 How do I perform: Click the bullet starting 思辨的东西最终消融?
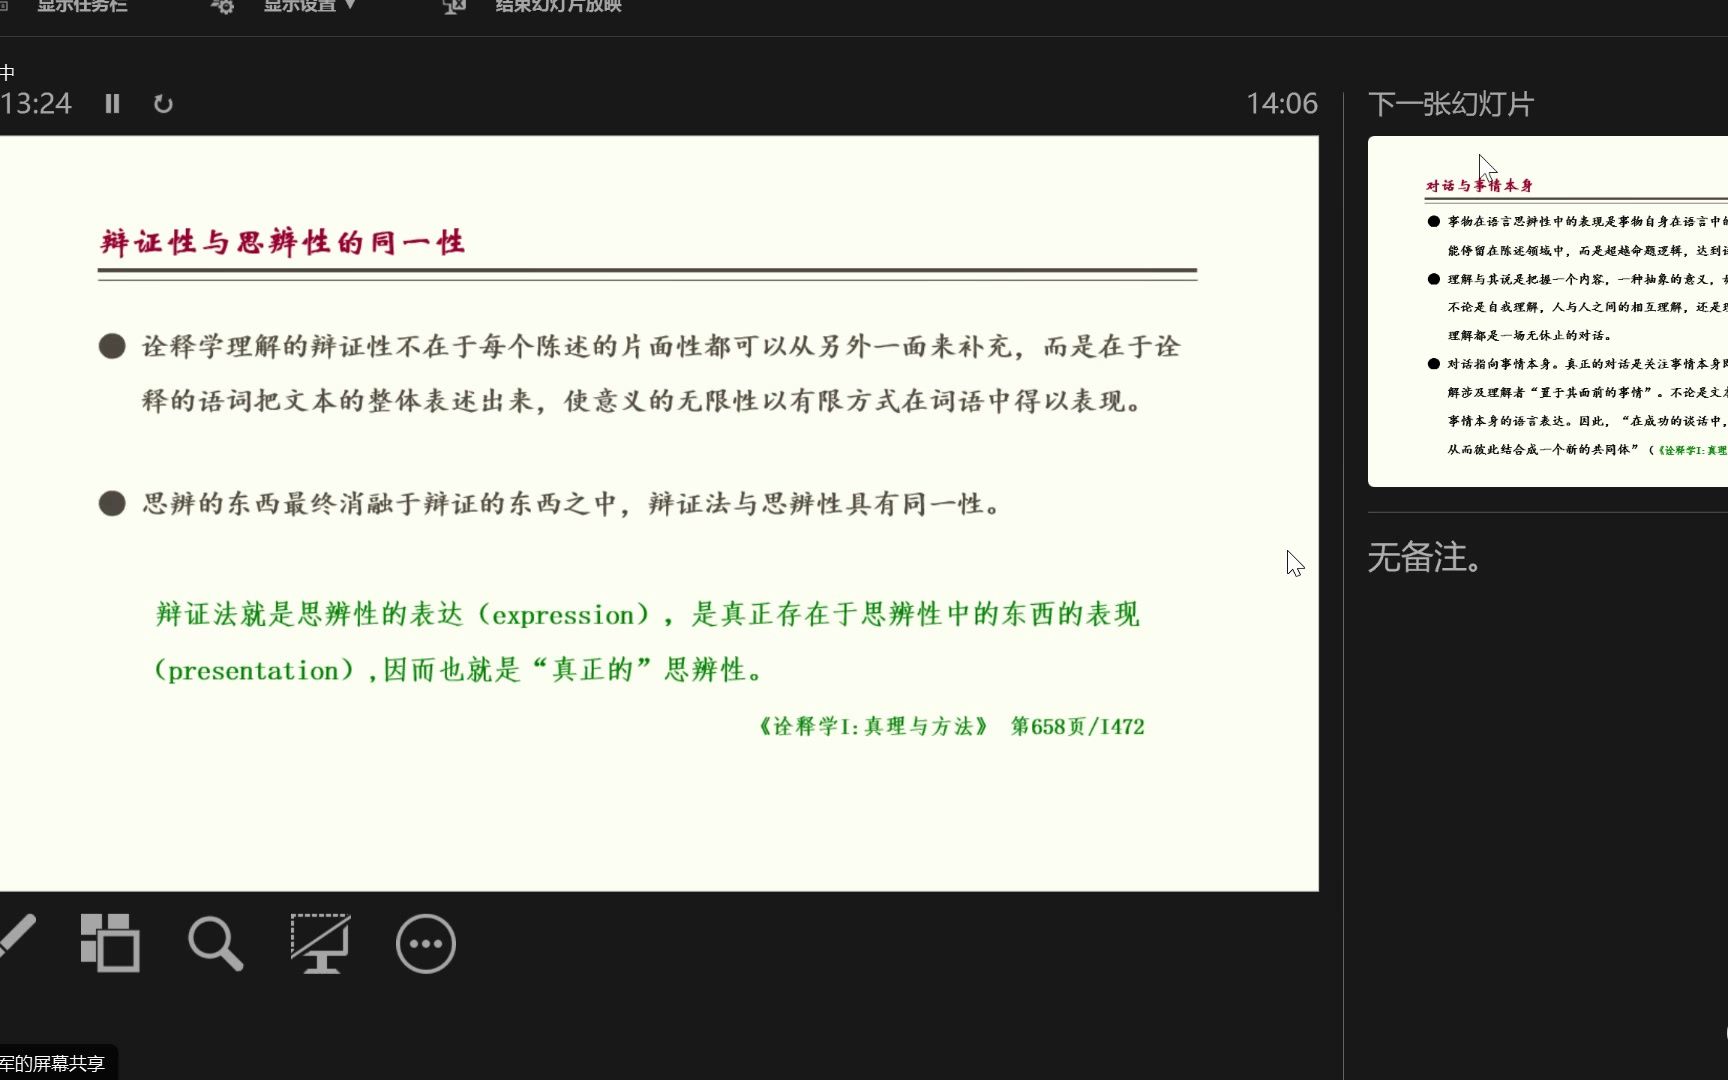coord(552,503)
